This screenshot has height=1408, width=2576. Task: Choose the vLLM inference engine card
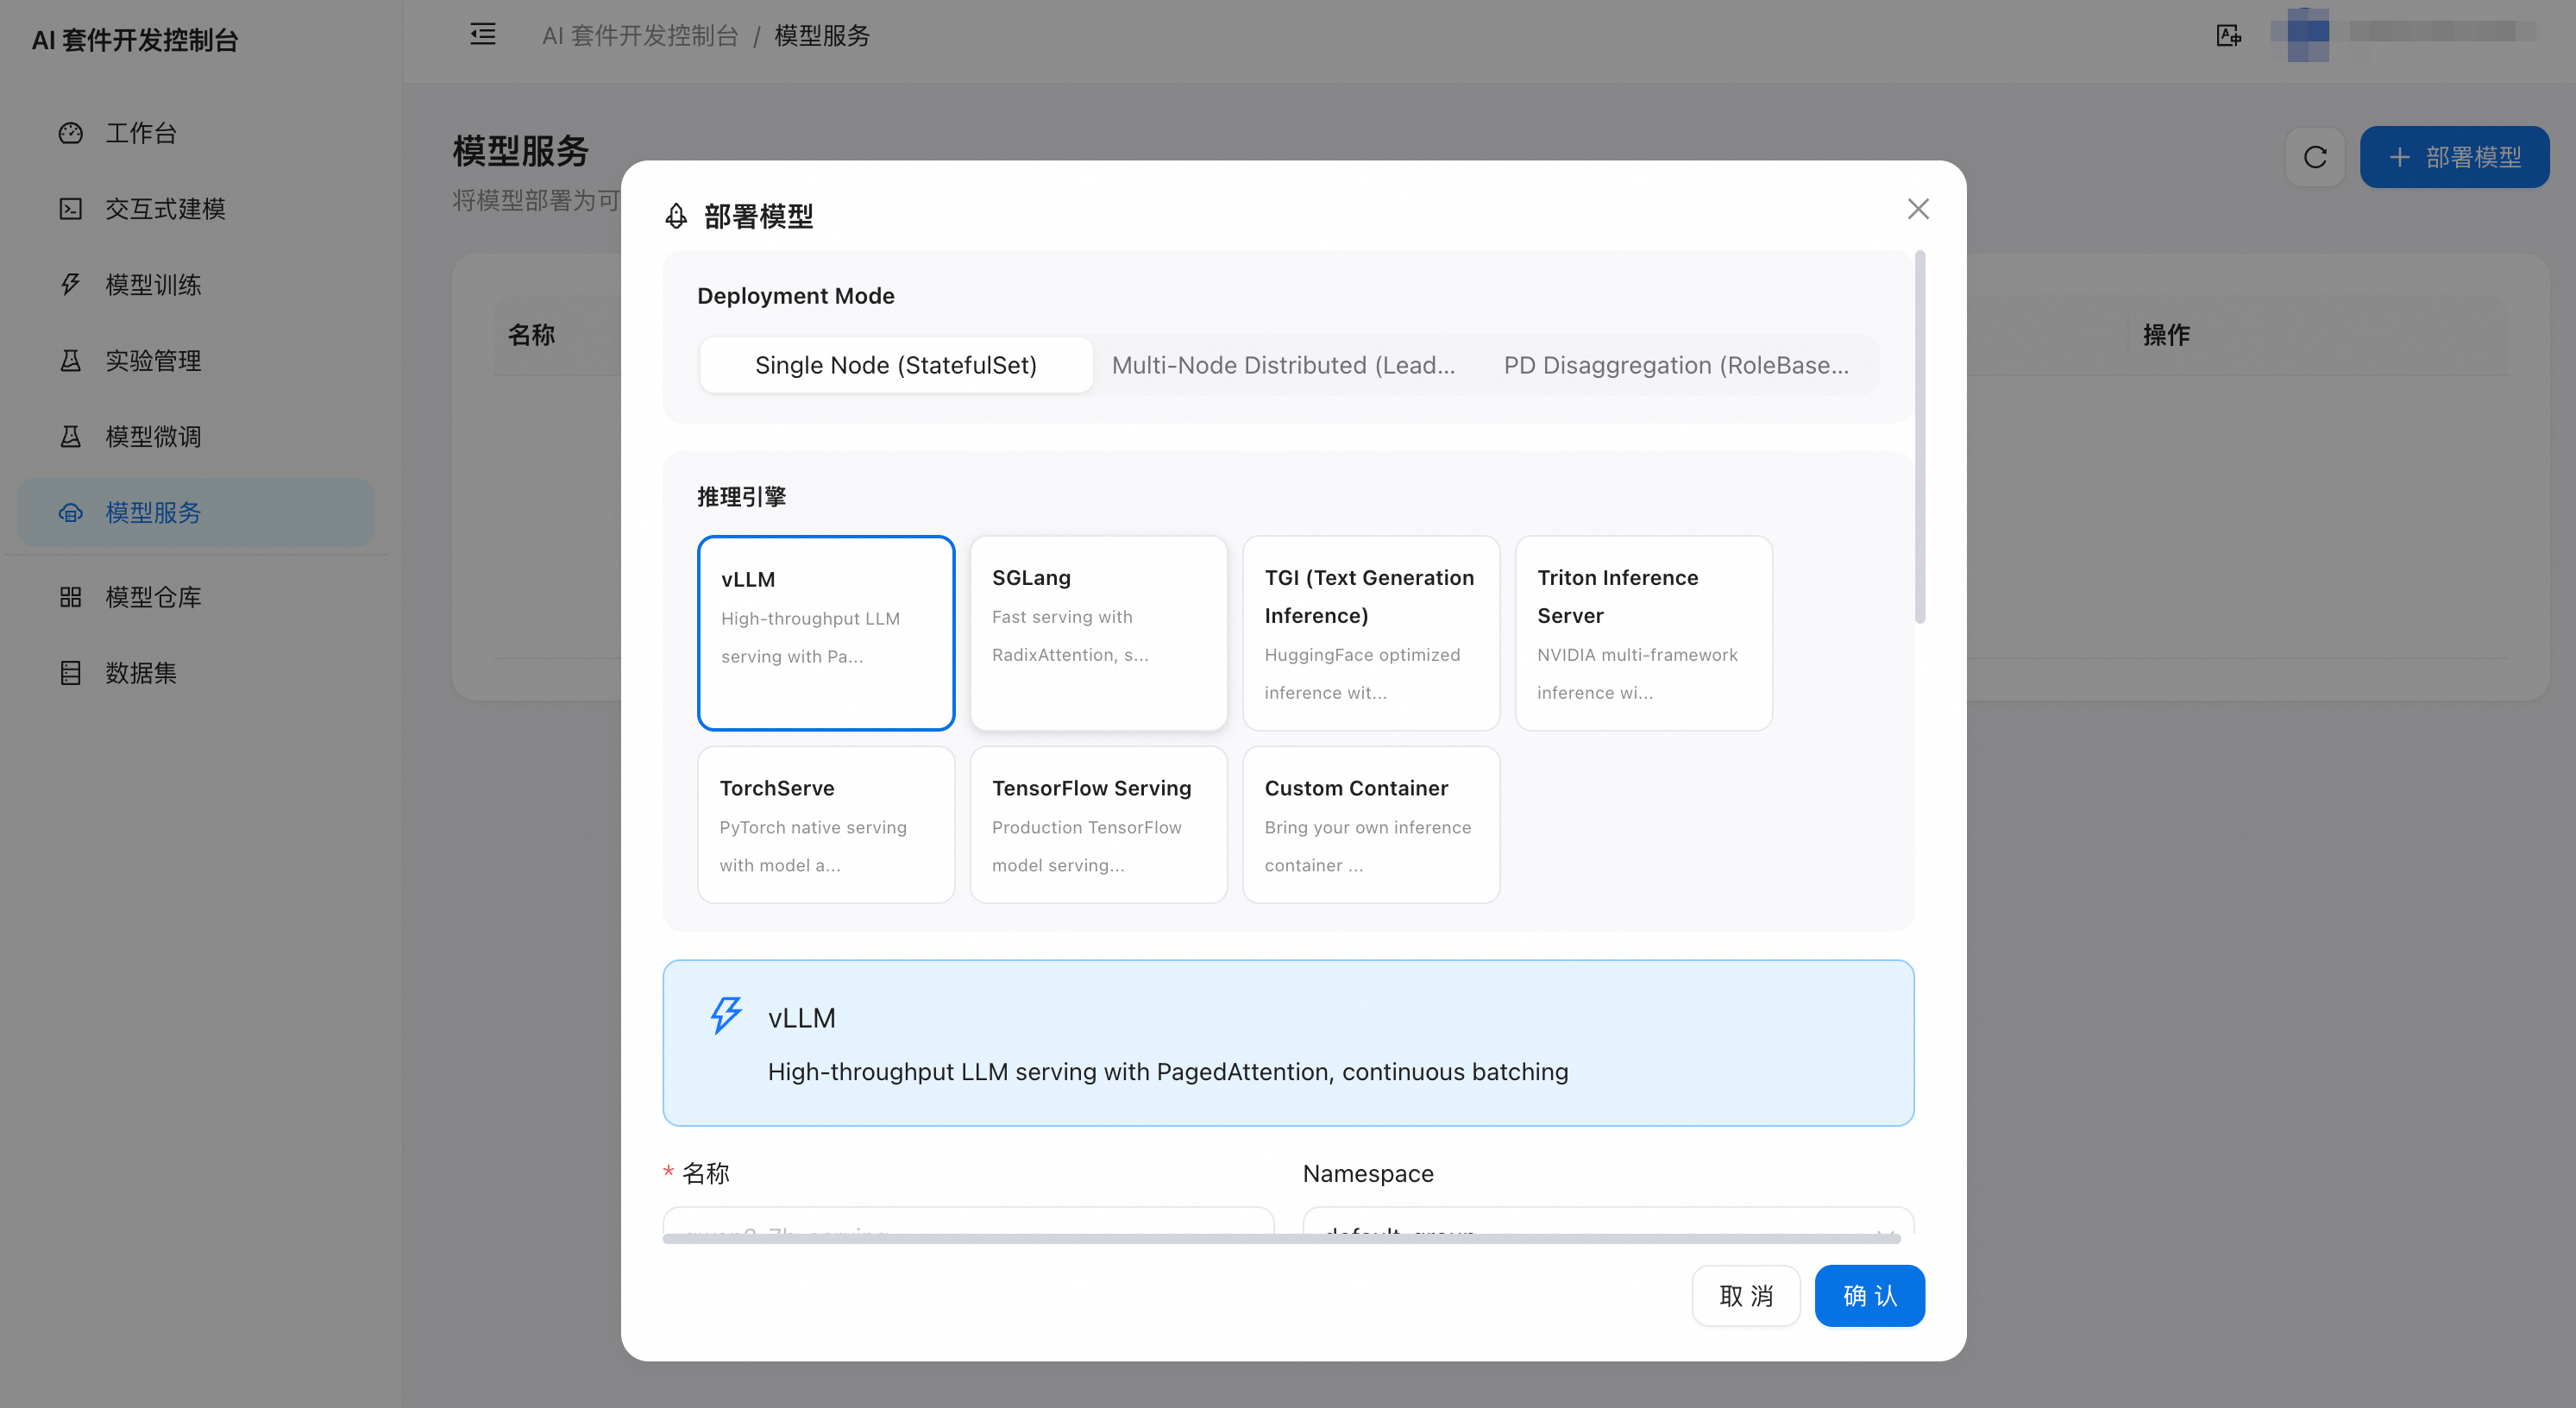pos(826,633)
